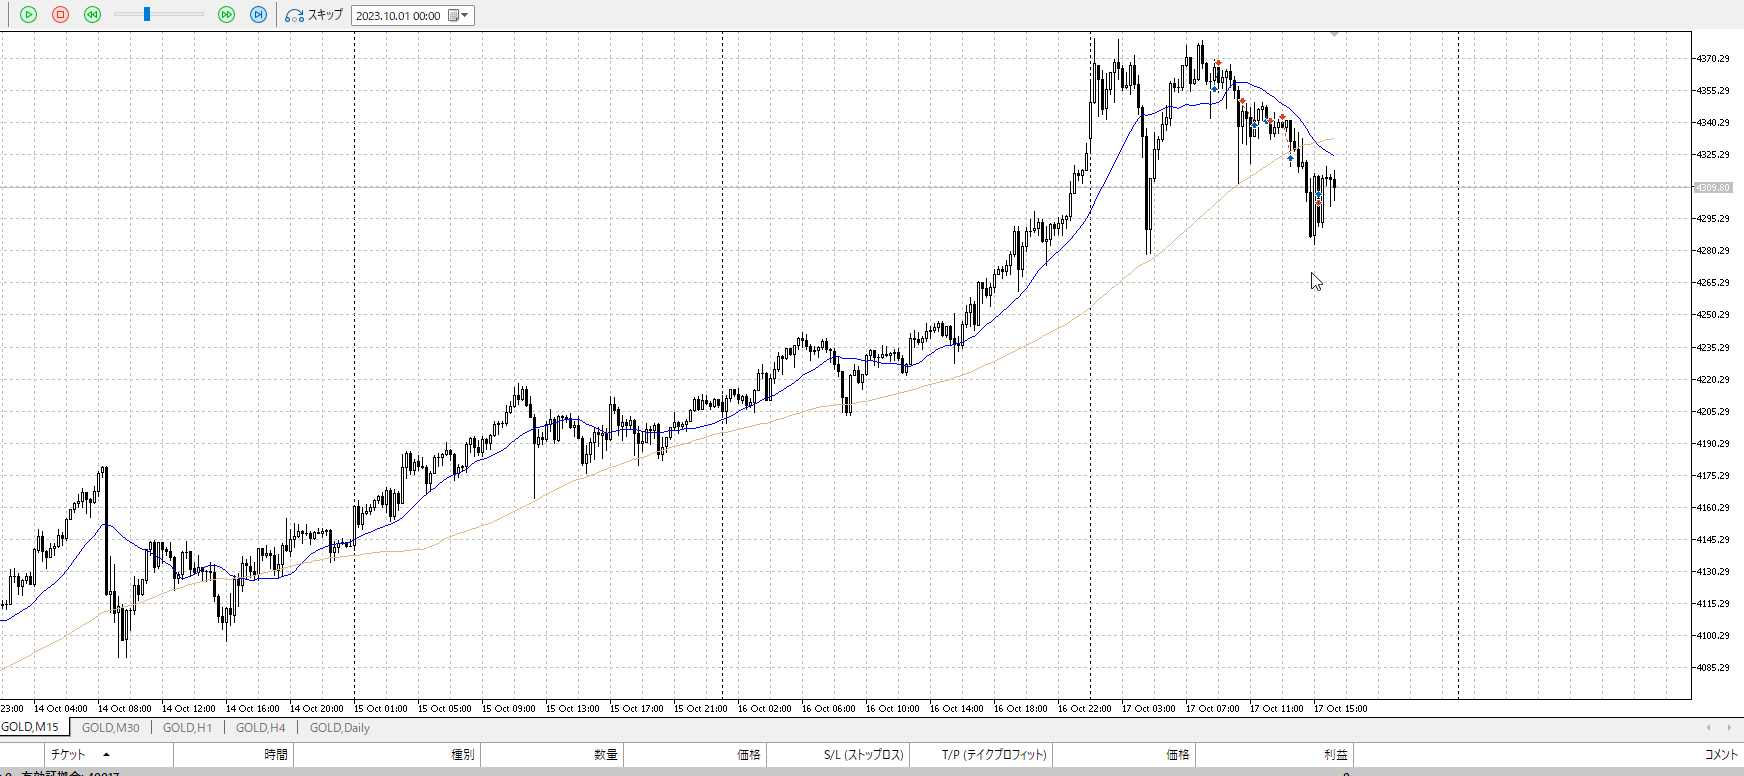Sort by チケット column header

tap(68, 755)
